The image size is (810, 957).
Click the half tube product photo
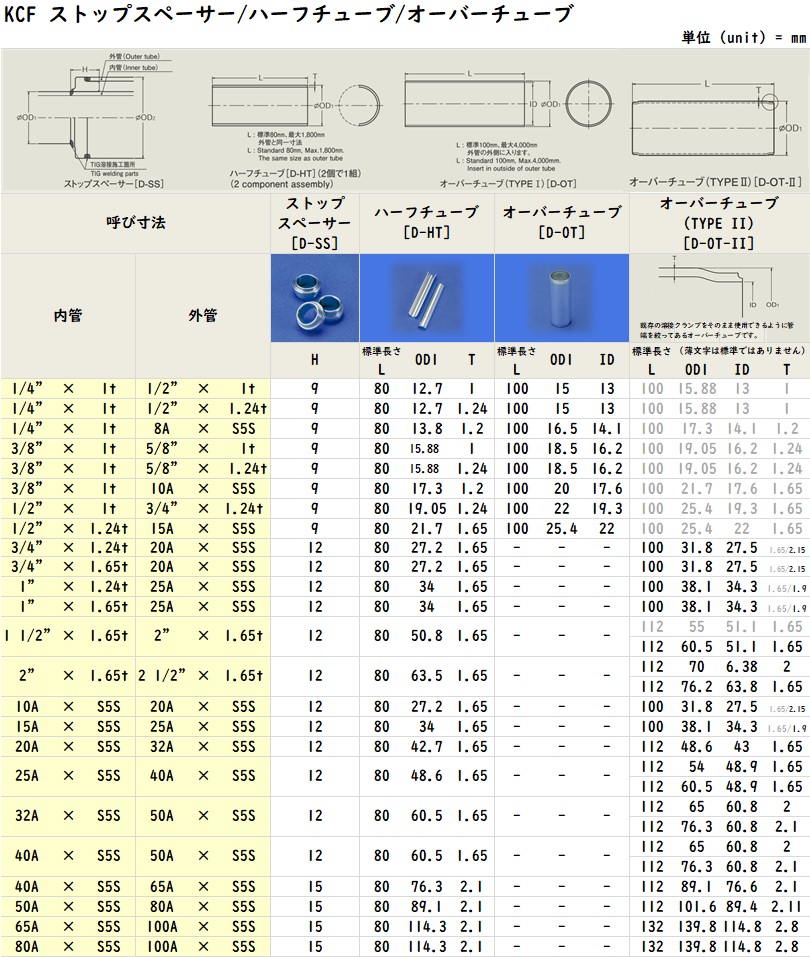click(427, 298)
